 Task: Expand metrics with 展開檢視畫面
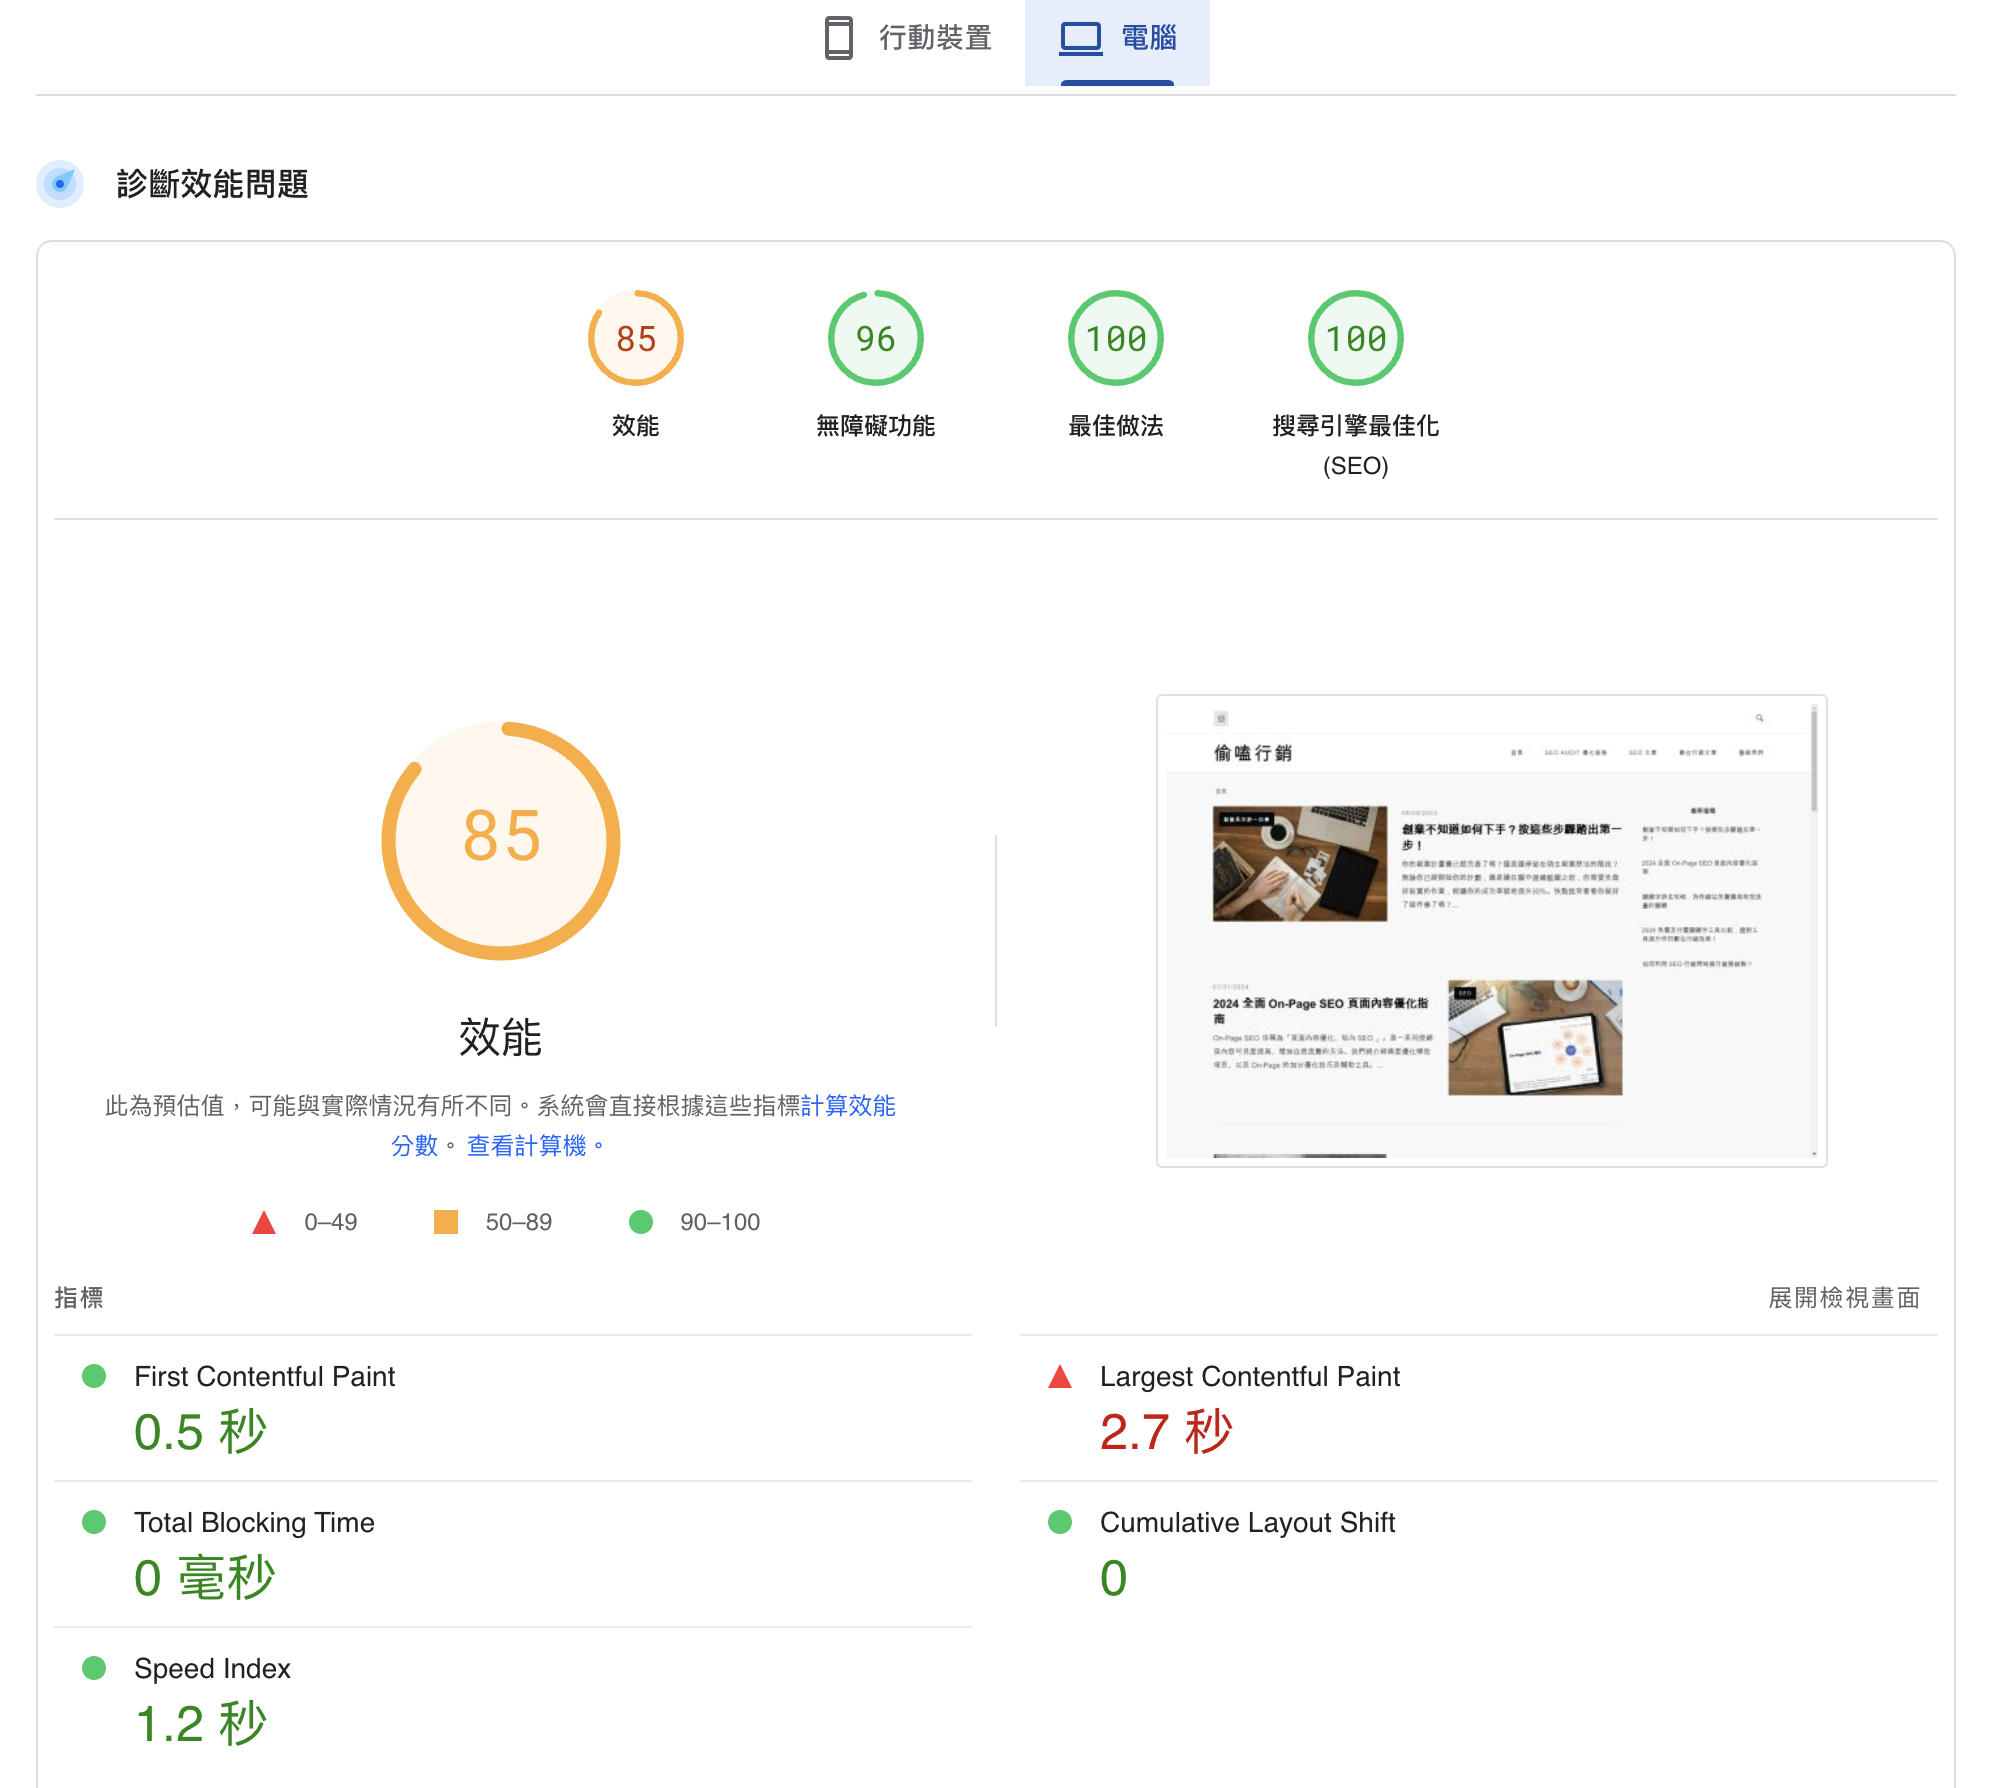1844,1298
